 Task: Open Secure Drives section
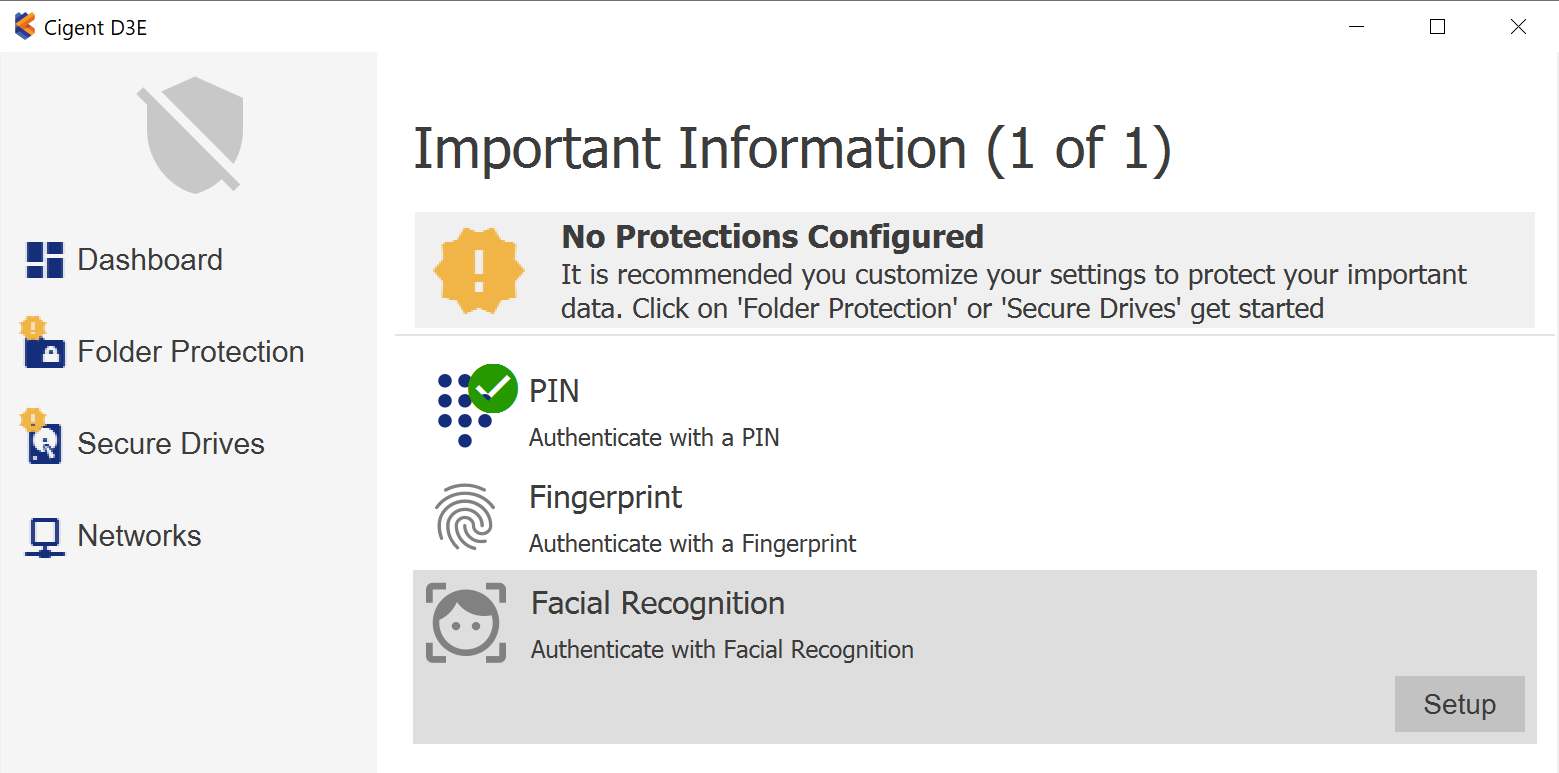point(171,444)
